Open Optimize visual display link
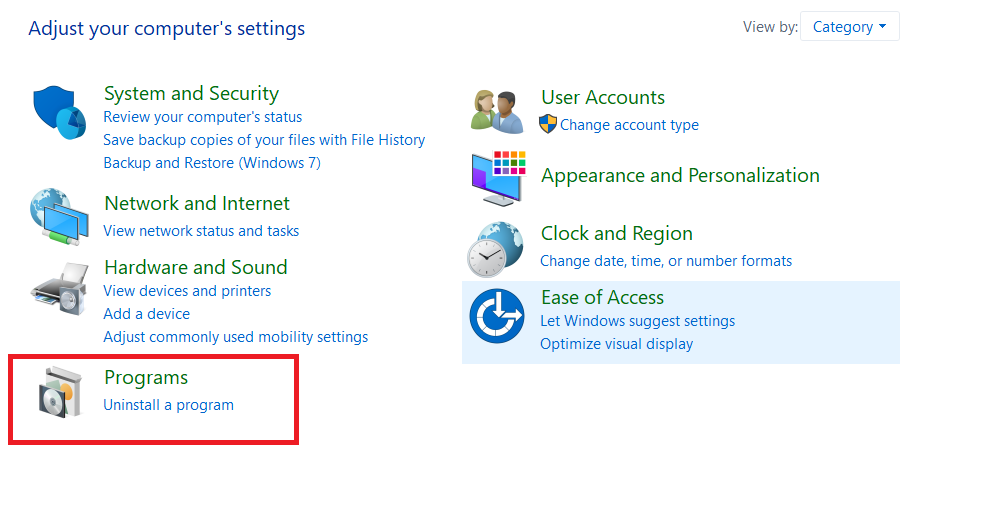The height and width of the screenshot is (512, 997). pyautogui.click(x=616, y=344)
